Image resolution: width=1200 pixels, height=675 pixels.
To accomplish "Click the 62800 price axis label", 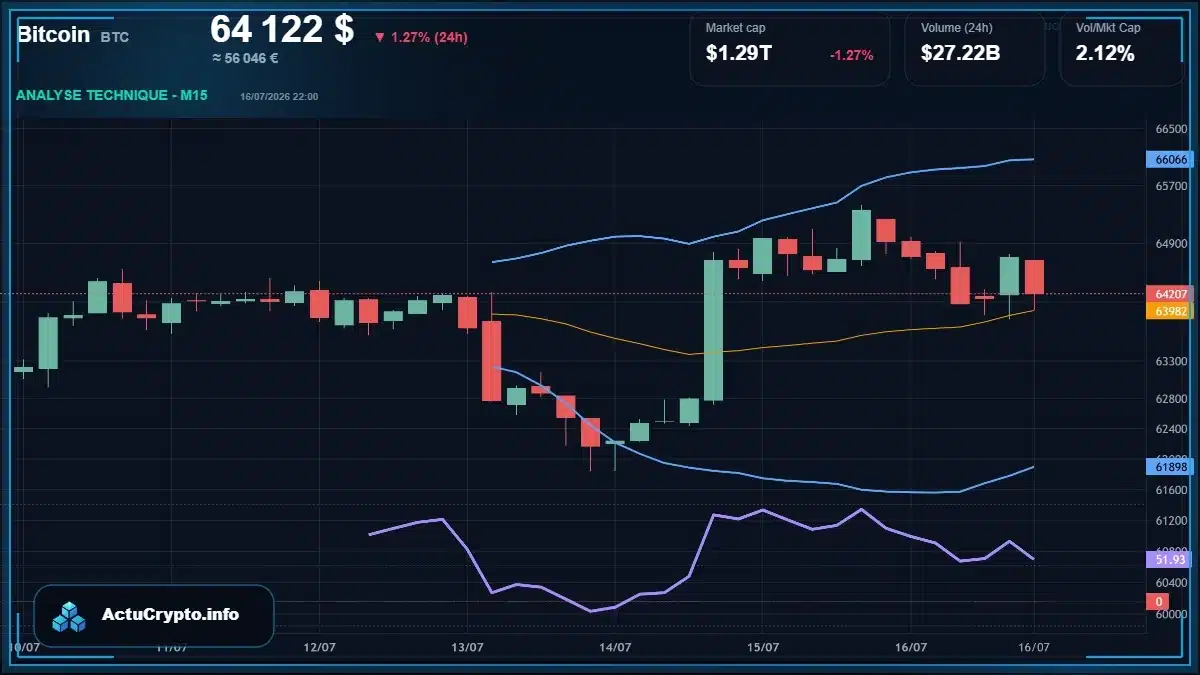I will coord(1171,399).
